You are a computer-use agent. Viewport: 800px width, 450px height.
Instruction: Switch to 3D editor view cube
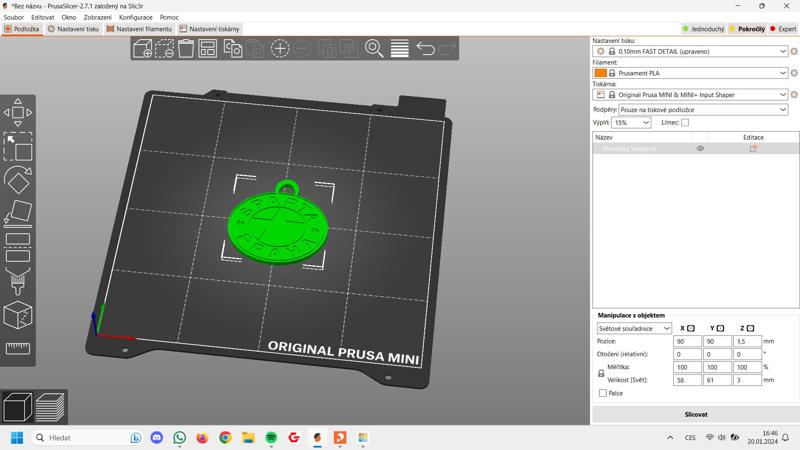pos(17,407)
